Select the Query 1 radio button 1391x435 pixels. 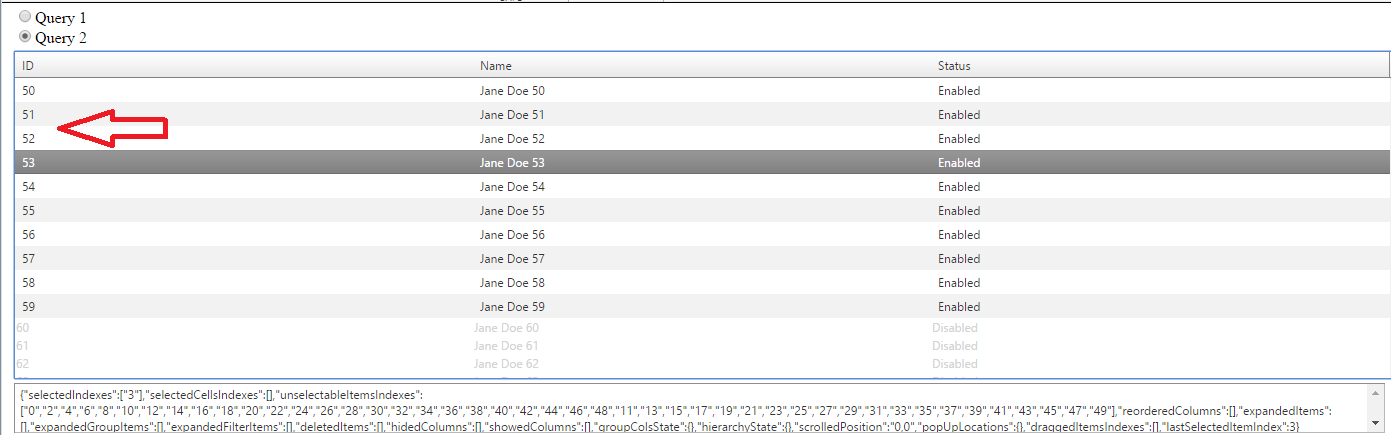[x=25, y=17]
